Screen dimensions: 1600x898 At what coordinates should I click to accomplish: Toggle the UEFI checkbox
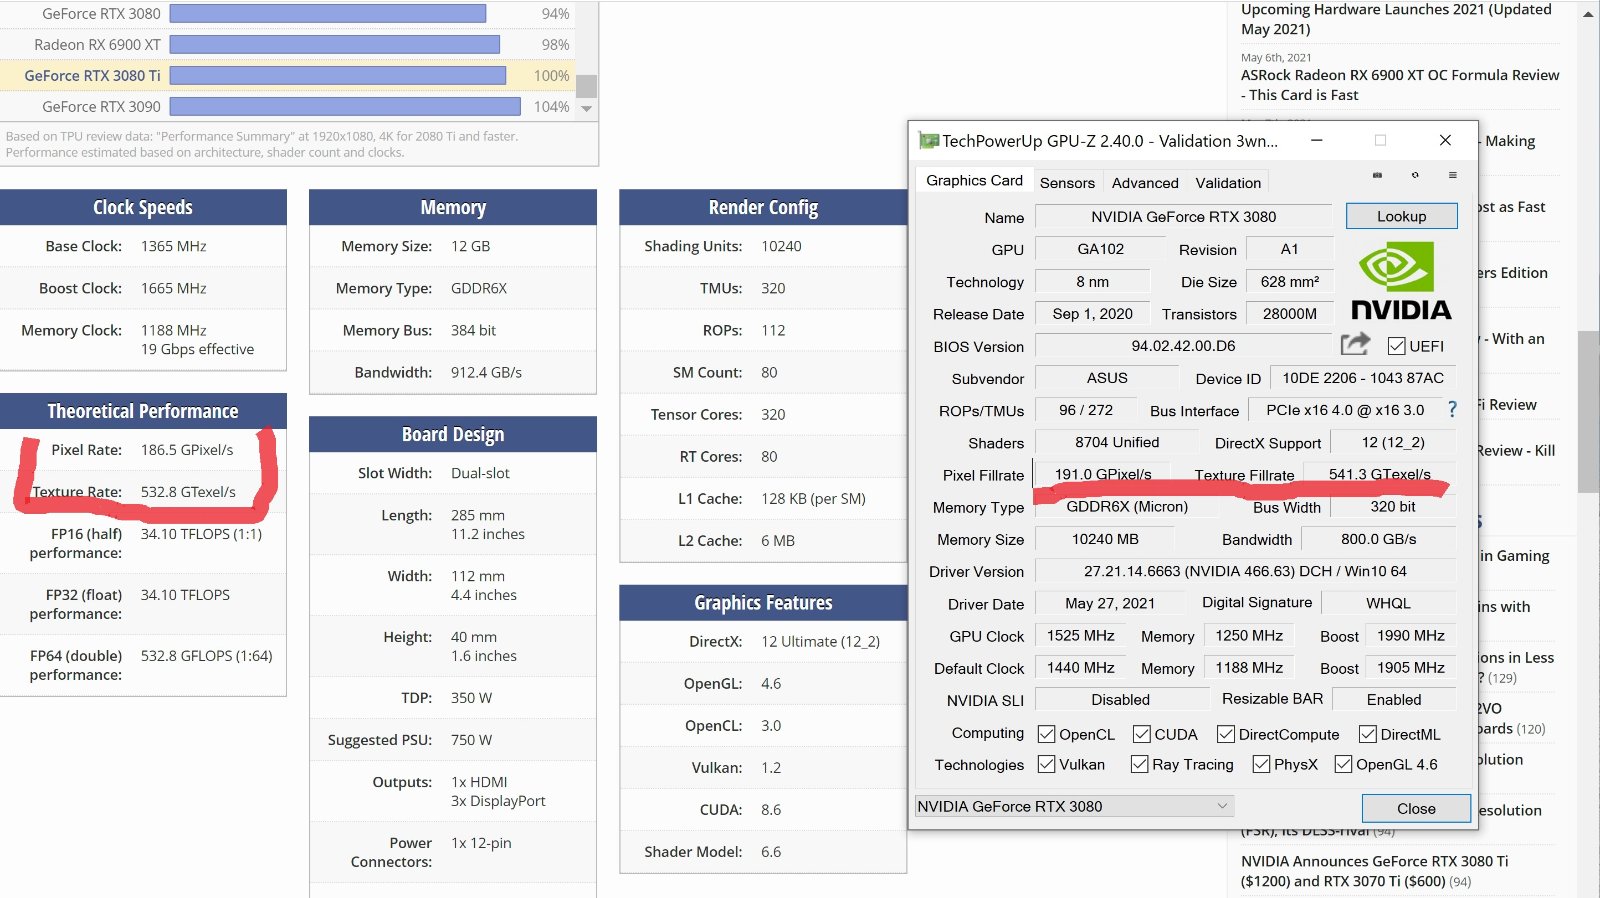click(x=1397, y=346)
